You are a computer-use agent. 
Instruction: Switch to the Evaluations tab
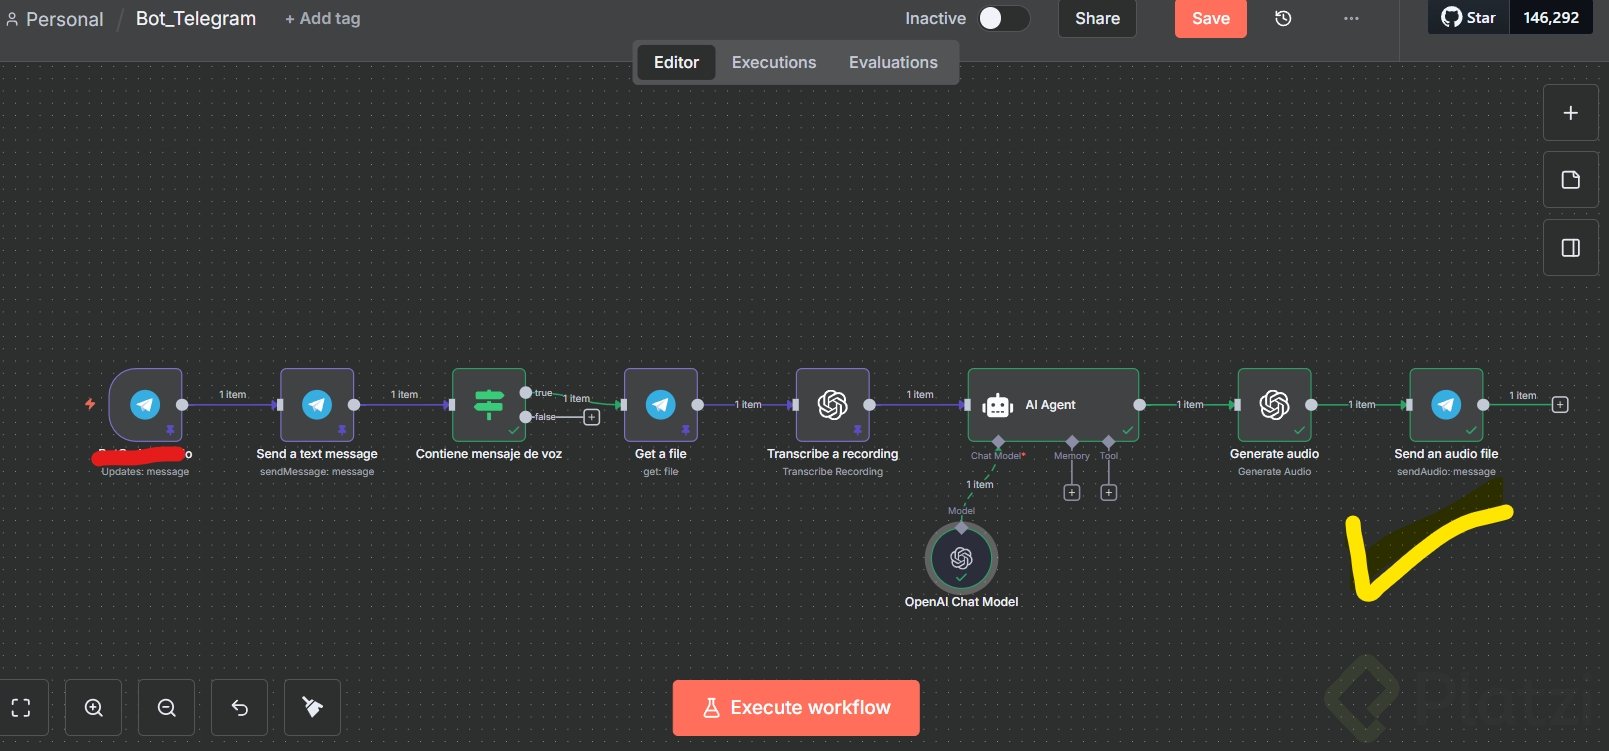click(893, 62)
